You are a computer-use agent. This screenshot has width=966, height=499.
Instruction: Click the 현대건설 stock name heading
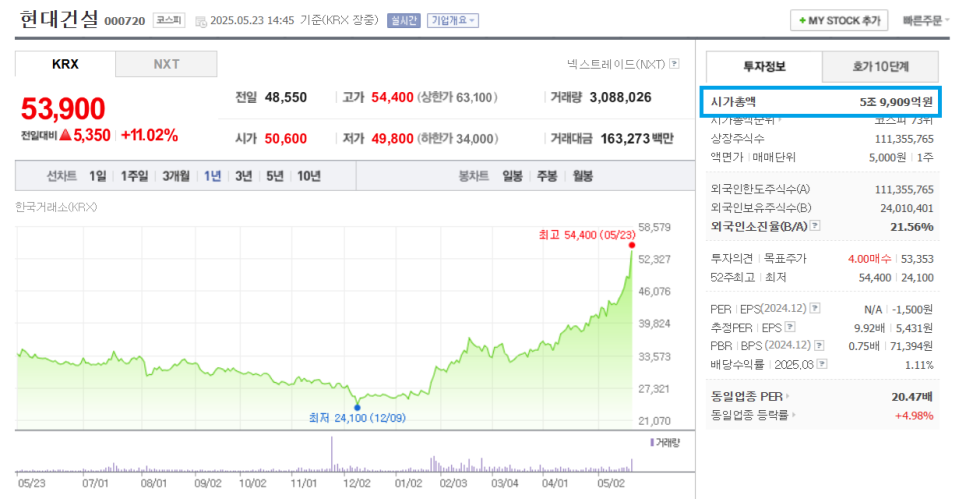(x=59, y=20)
